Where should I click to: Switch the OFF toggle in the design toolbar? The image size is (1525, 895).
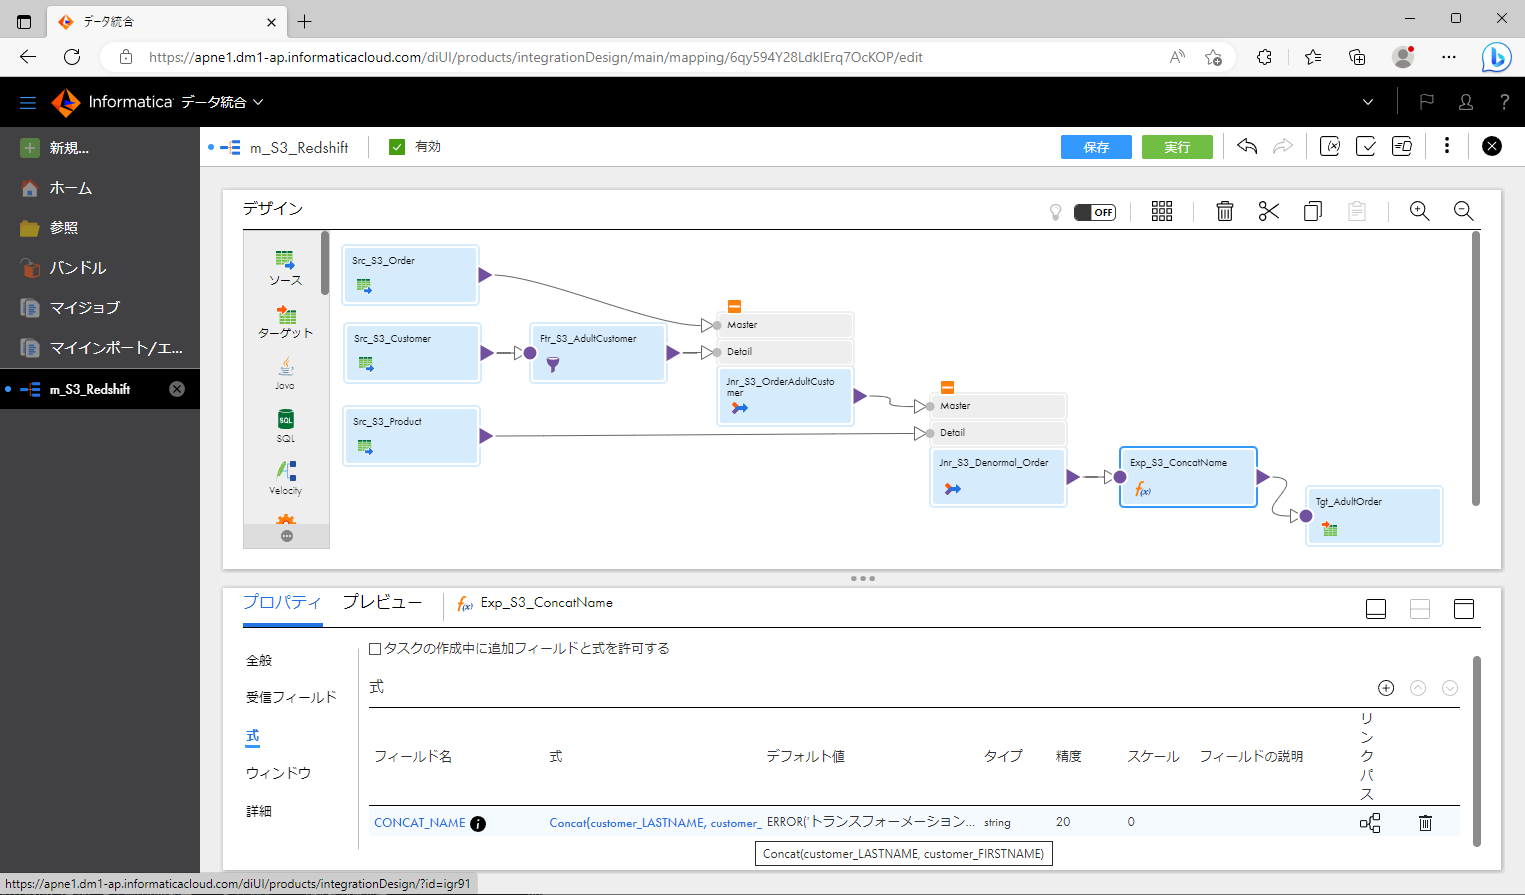point(1095,211)
